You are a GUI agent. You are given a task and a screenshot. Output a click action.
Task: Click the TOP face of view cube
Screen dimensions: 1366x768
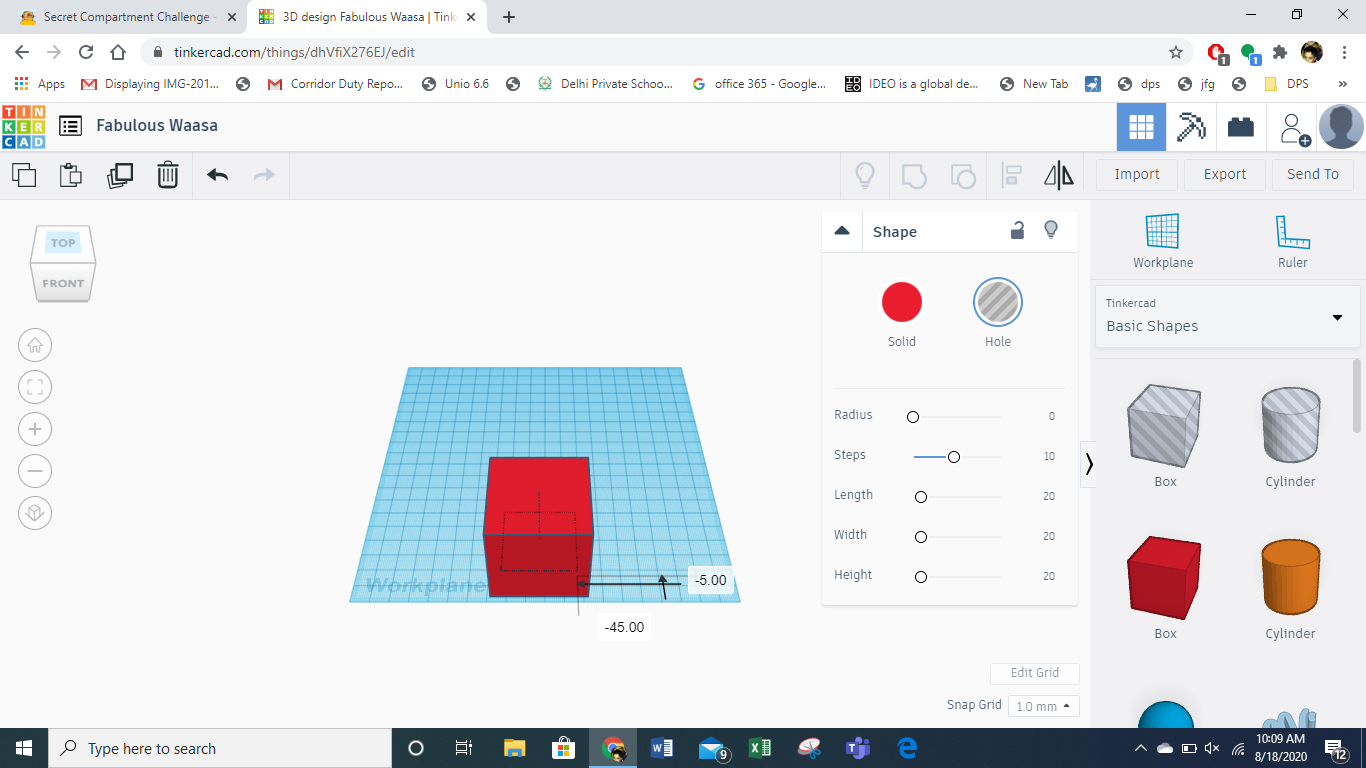[x=63, y=243]
